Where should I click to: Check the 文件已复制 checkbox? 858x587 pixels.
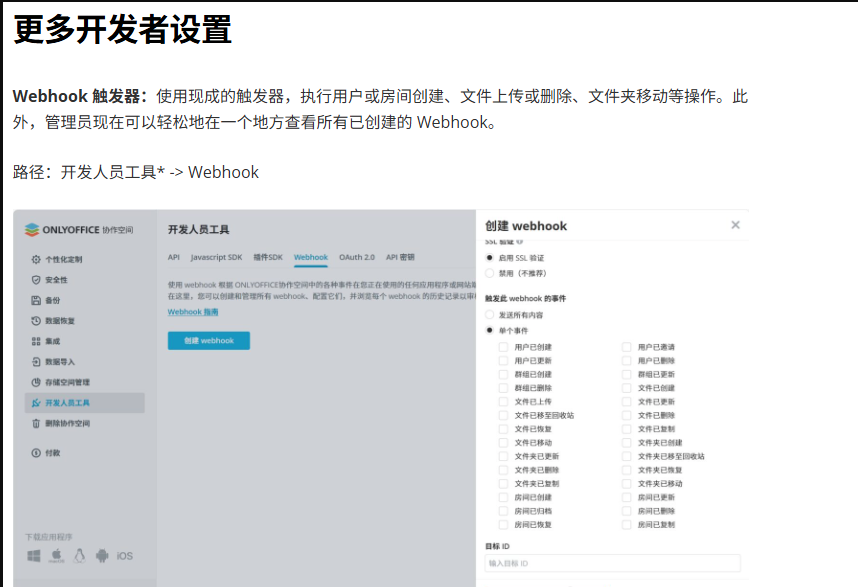(x=627, y=429)
